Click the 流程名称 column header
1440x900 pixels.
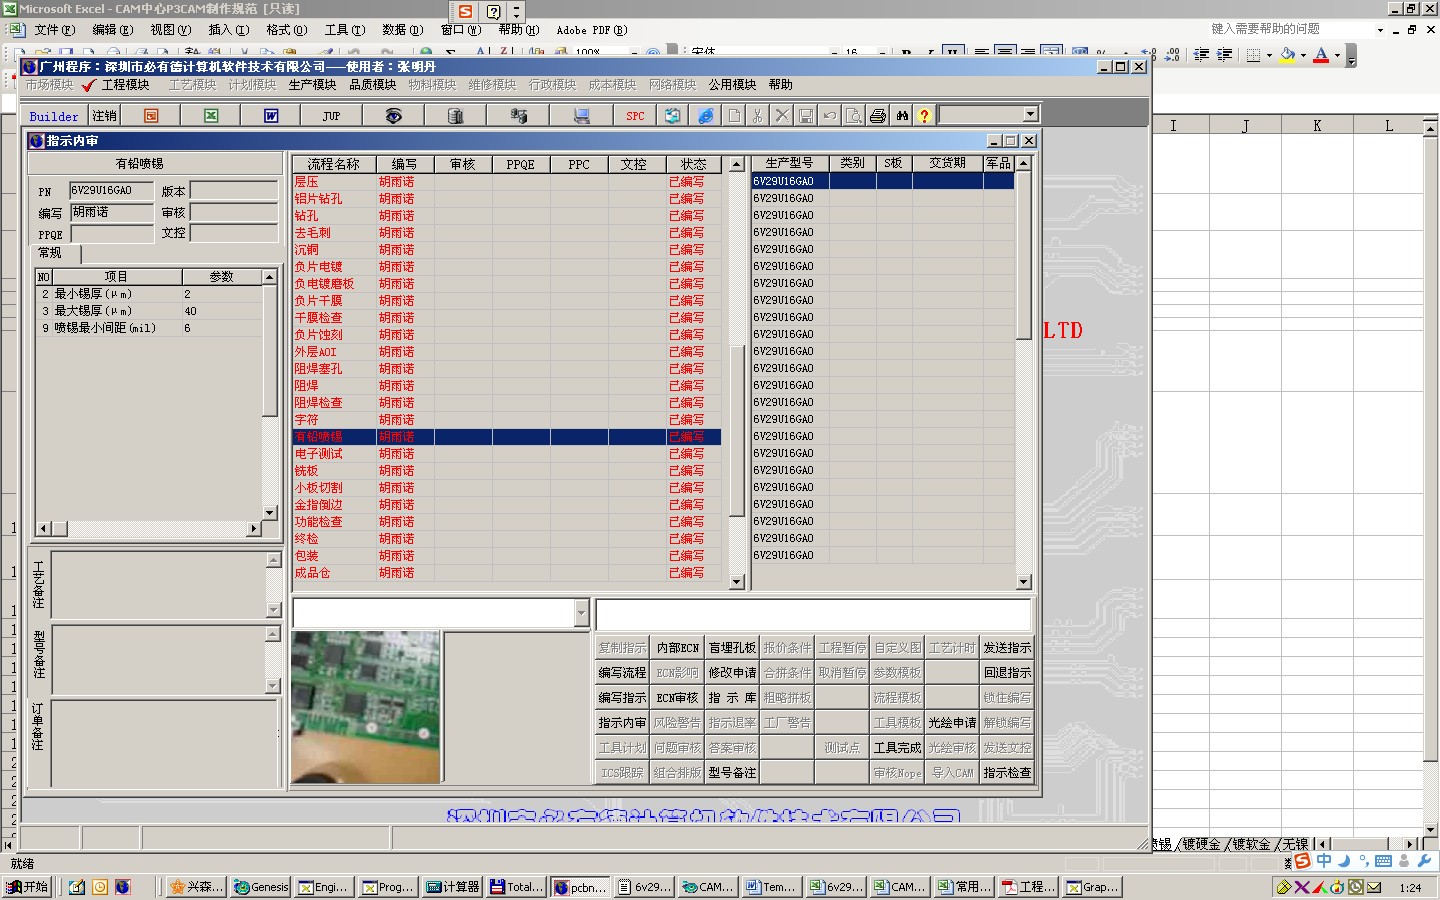coord(334,164)
